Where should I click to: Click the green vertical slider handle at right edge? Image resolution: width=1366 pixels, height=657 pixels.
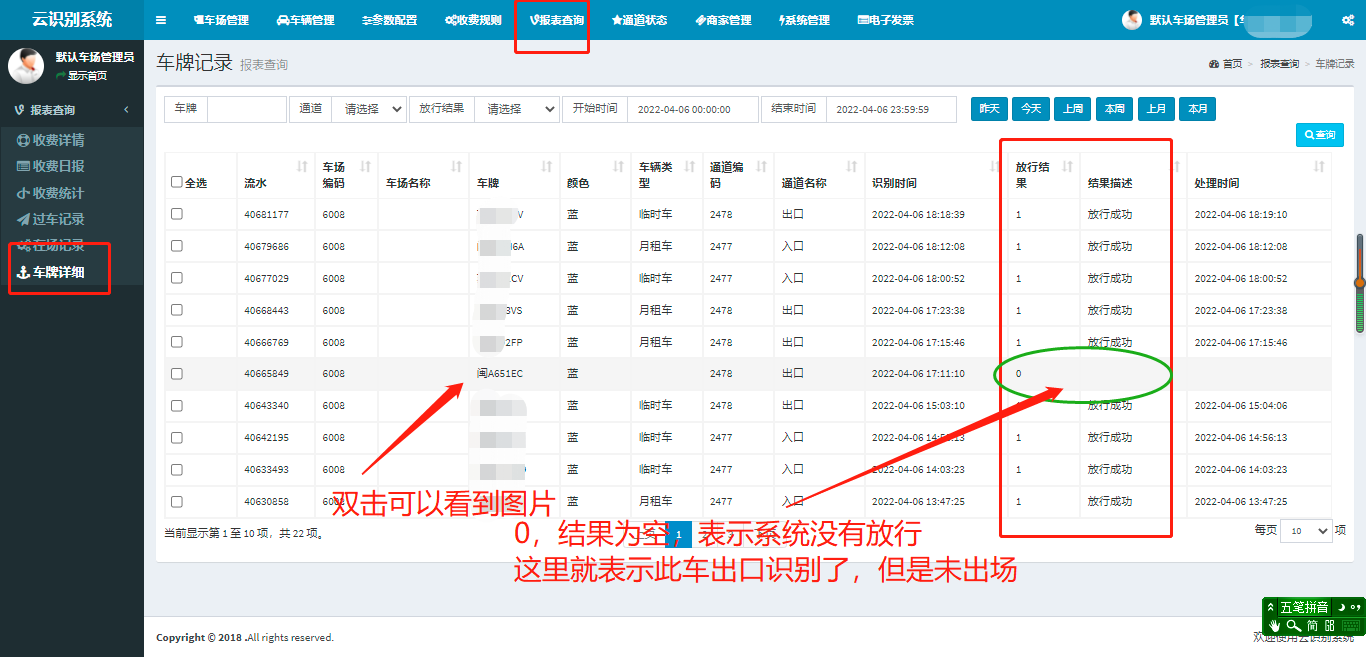point(1360,283)
